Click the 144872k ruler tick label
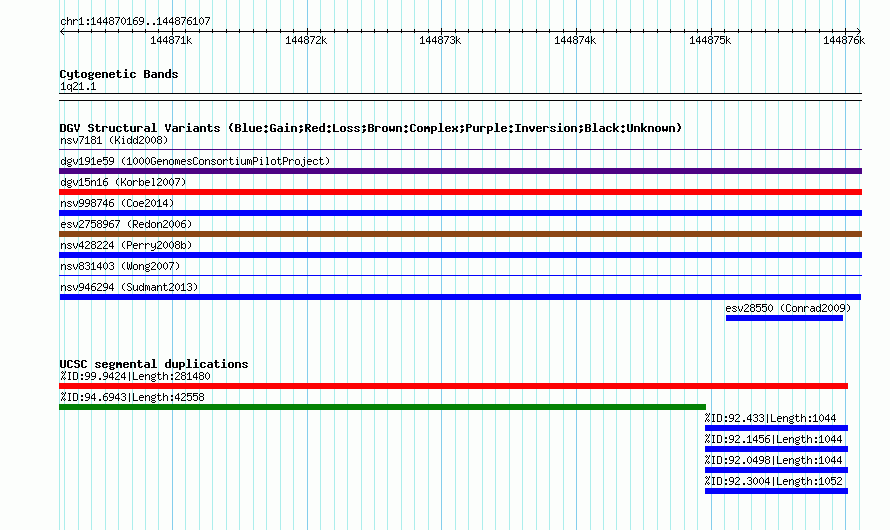890x530 pixels. click(x=306, y=40)
